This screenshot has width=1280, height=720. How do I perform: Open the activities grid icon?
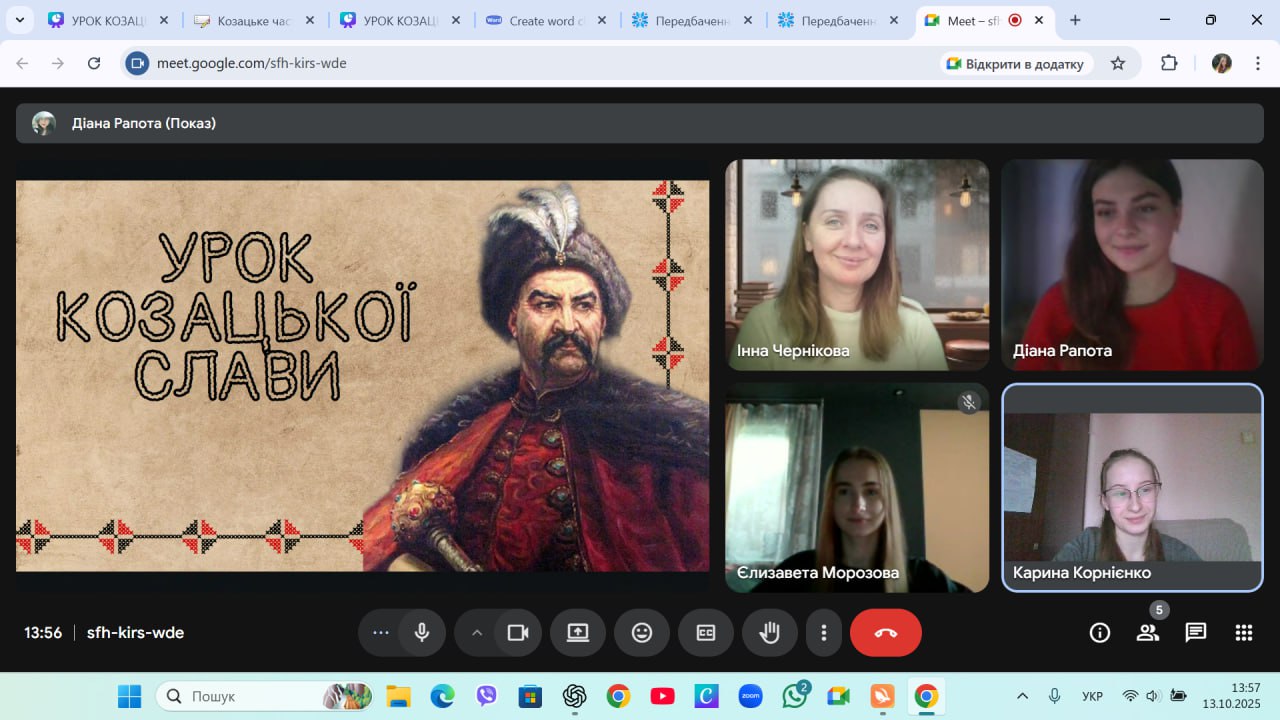1243,632
